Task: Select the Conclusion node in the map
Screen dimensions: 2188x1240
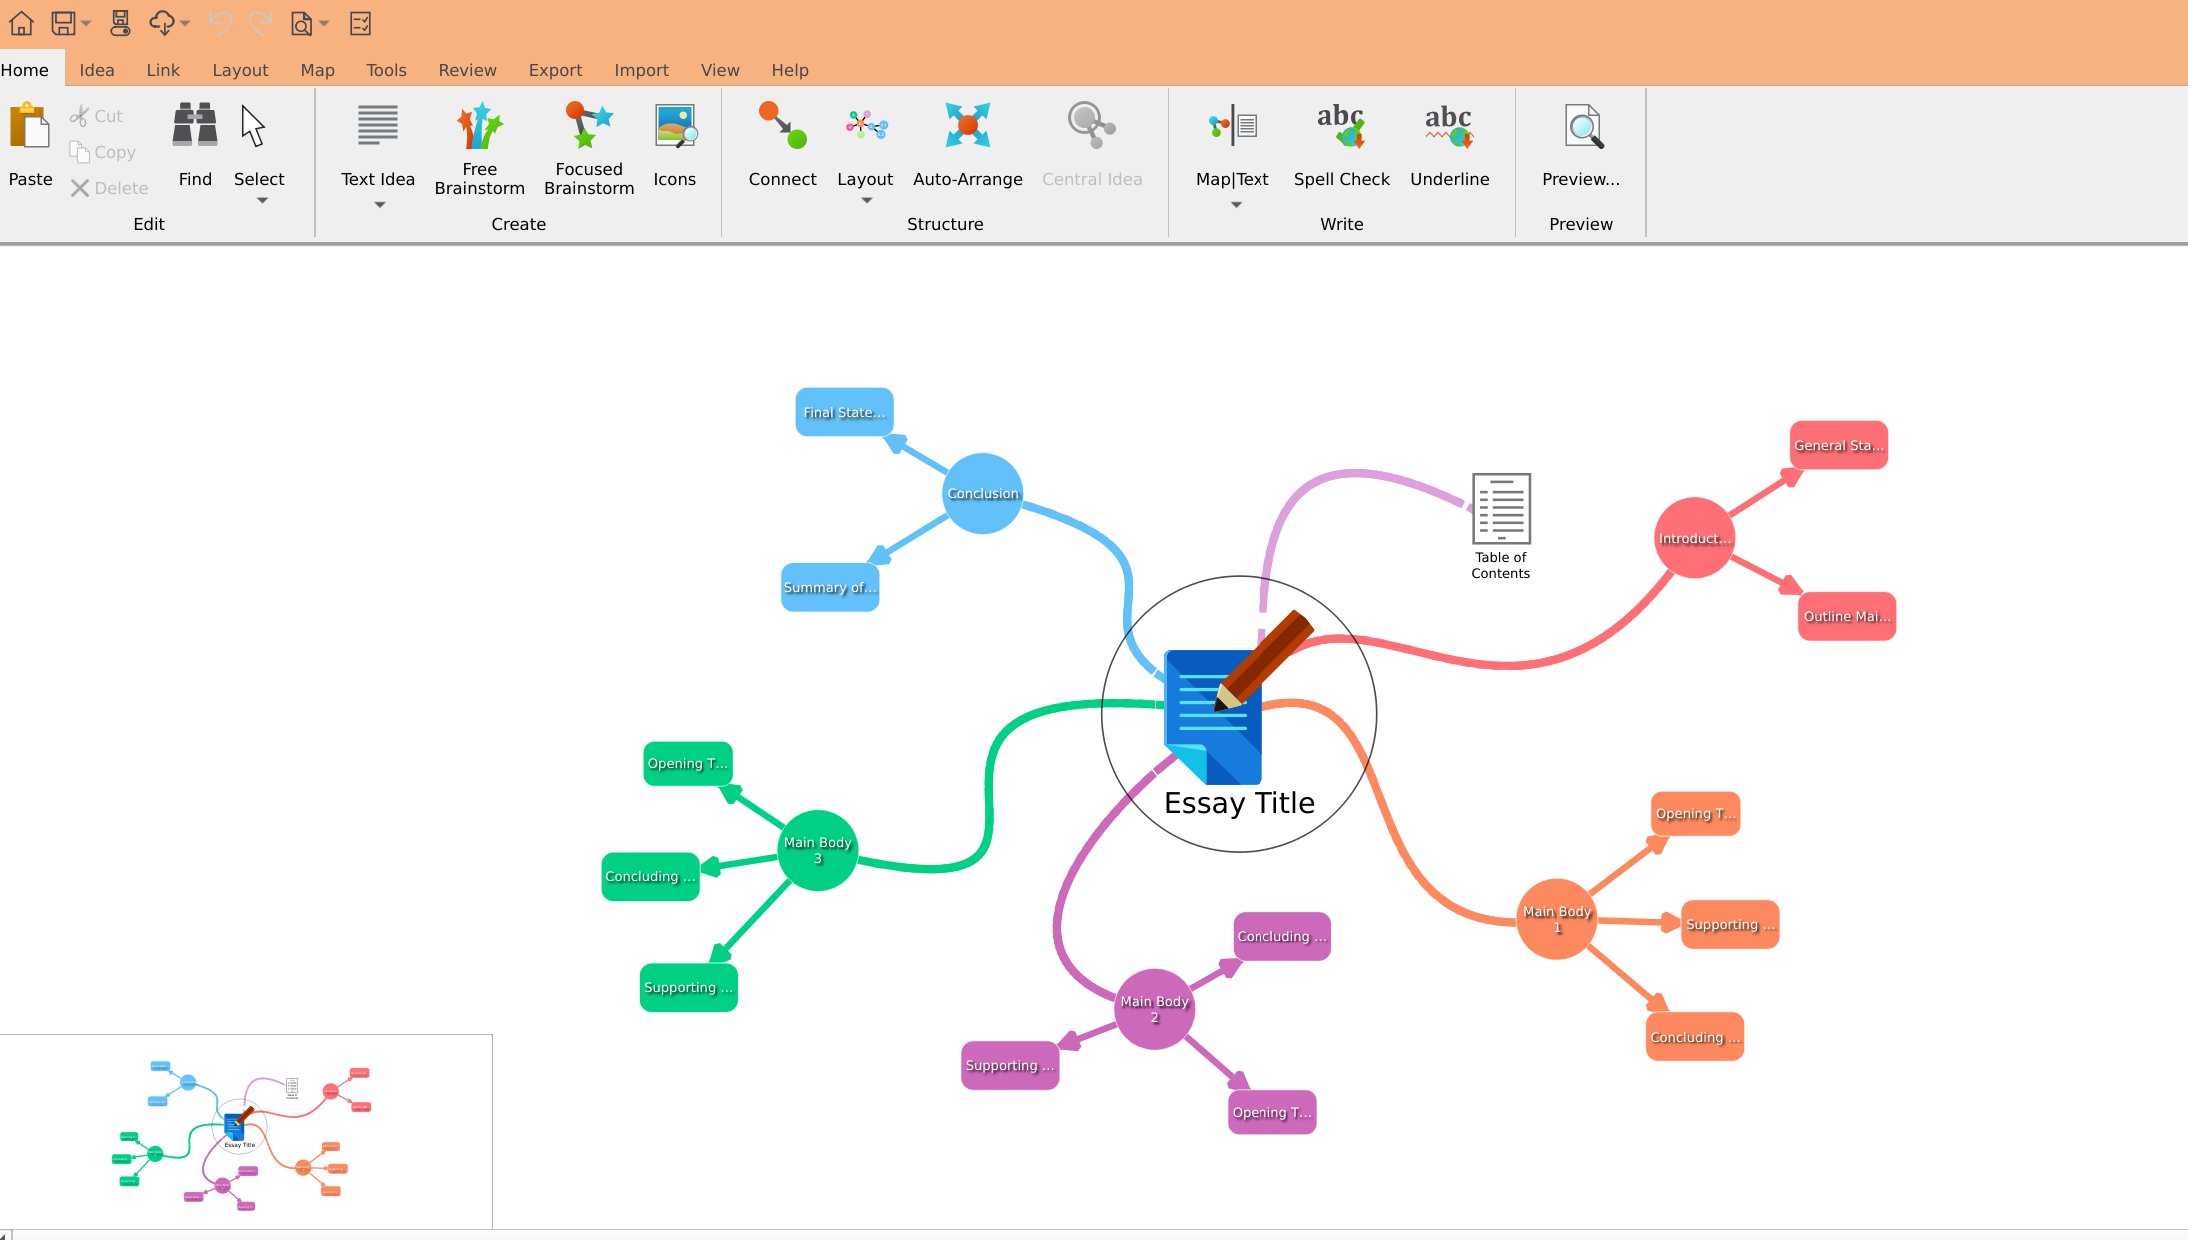Action: pyautogui.click(x=982, y=493)
